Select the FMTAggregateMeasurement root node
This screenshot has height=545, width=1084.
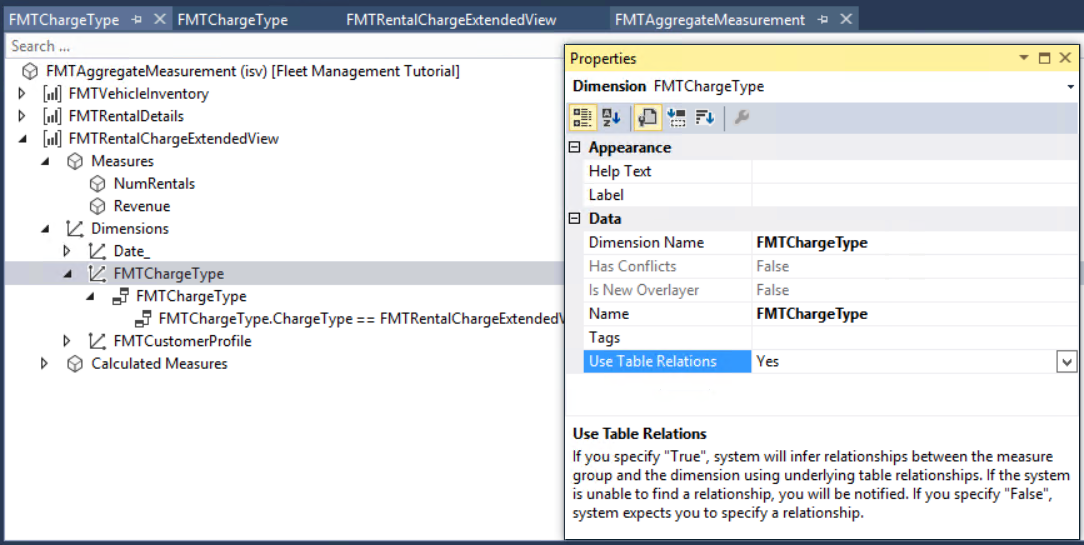coord(252,71)
